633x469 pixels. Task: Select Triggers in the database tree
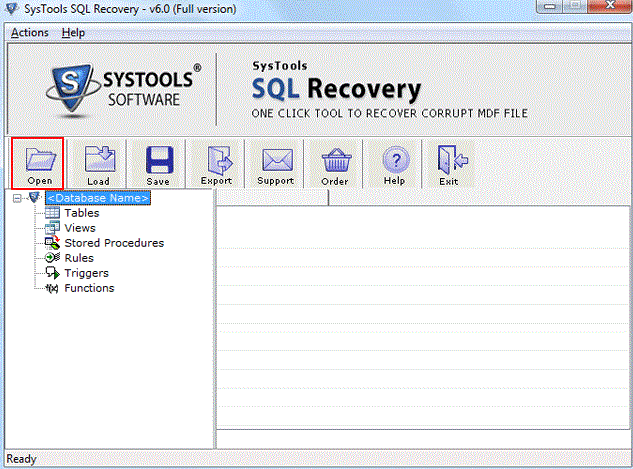click(86, 273)
